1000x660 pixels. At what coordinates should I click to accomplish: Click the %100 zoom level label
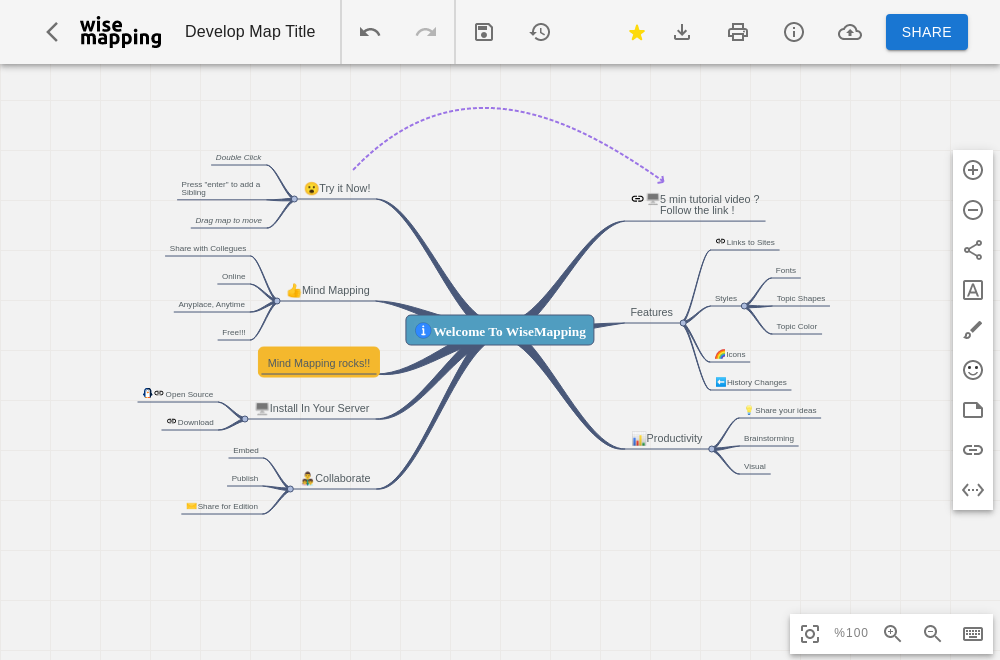[x=851, y=633]
